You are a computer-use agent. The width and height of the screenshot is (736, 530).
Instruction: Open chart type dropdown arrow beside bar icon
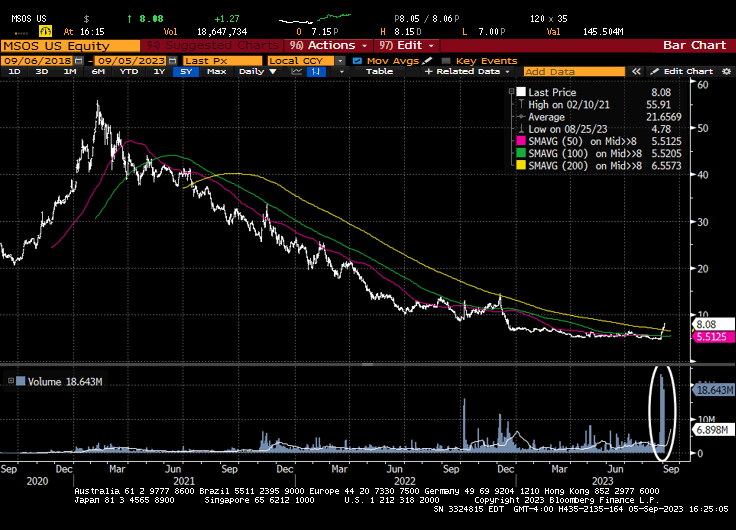(x=341, y=71)
